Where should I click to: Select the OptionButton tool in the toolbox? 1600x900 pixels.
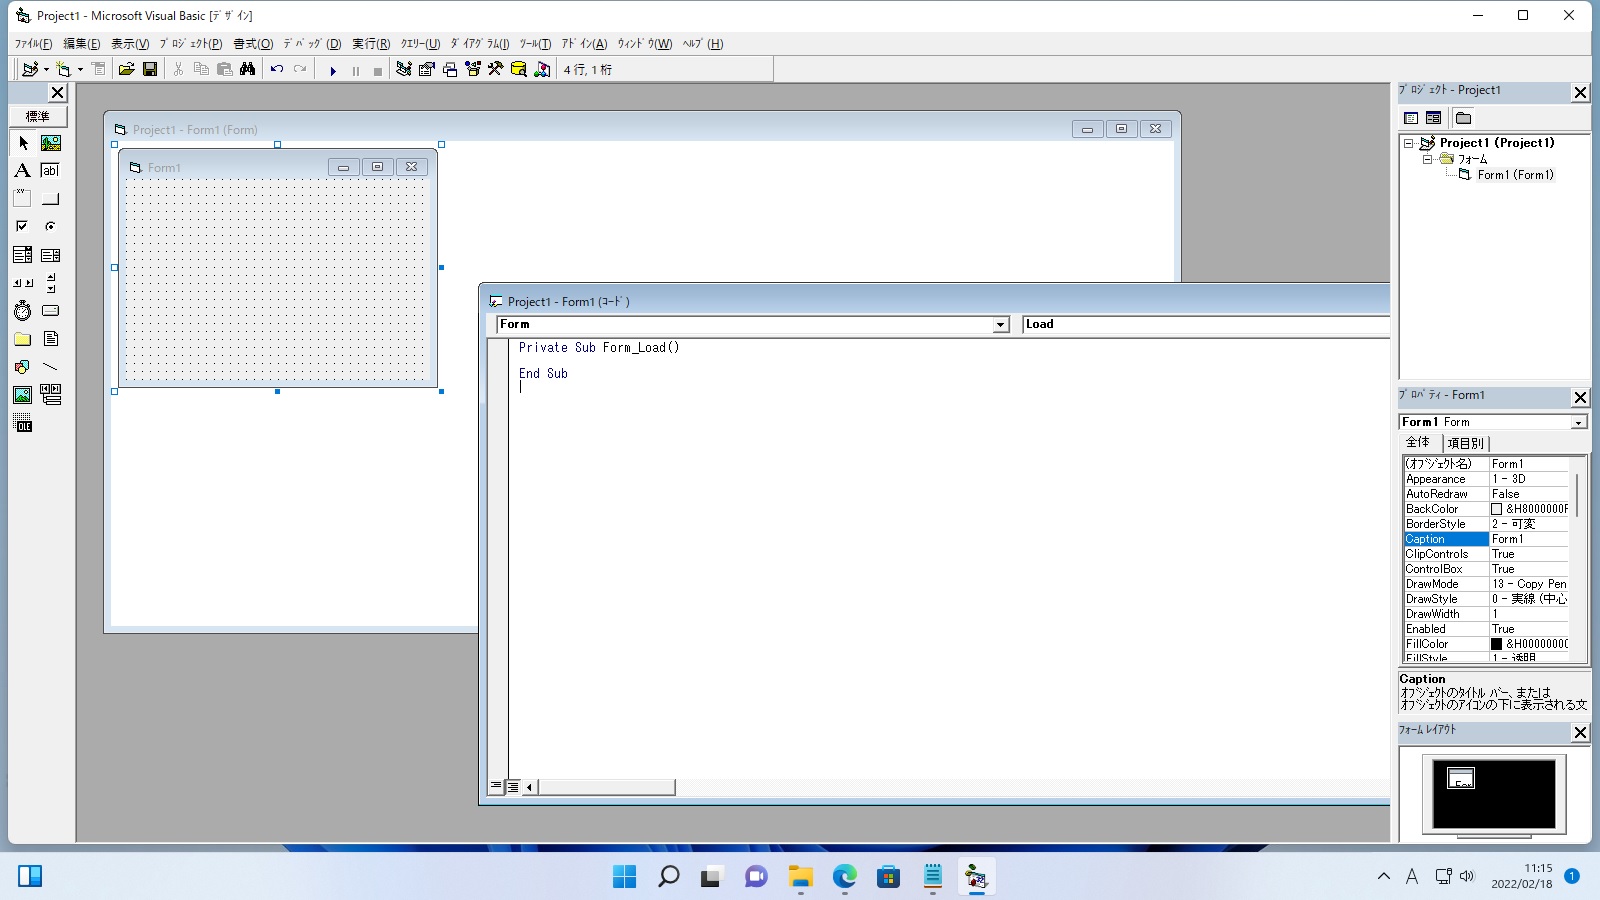coord(51,227)
